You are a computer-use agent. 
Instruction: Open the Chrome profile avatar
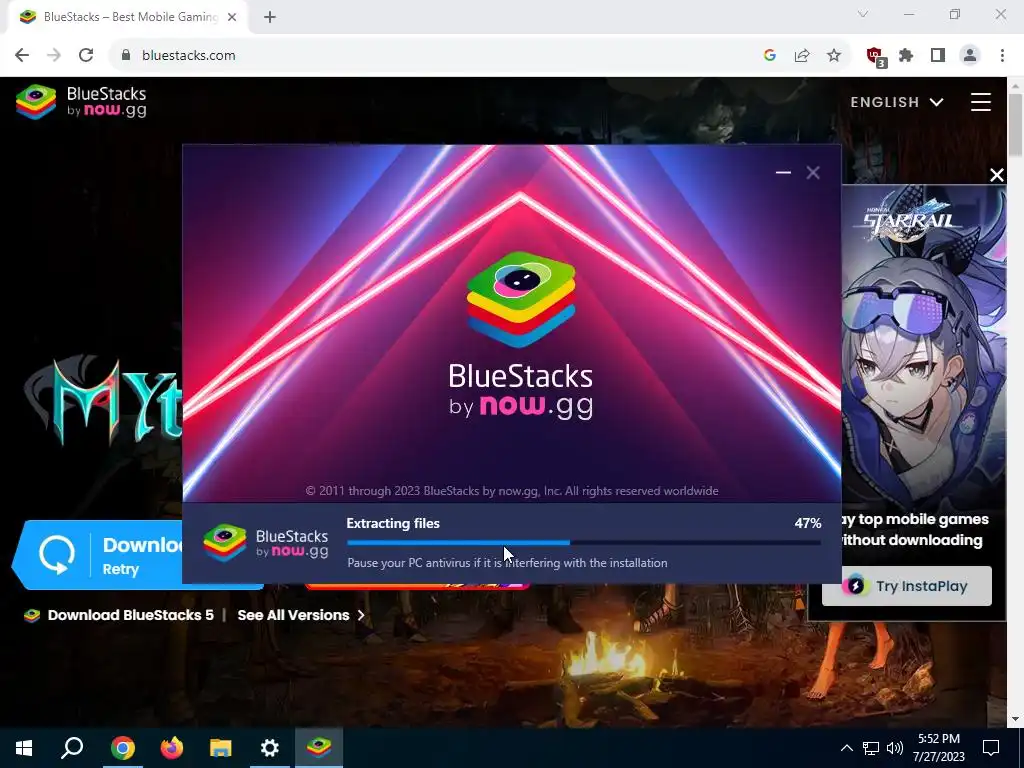coord(970,56)
